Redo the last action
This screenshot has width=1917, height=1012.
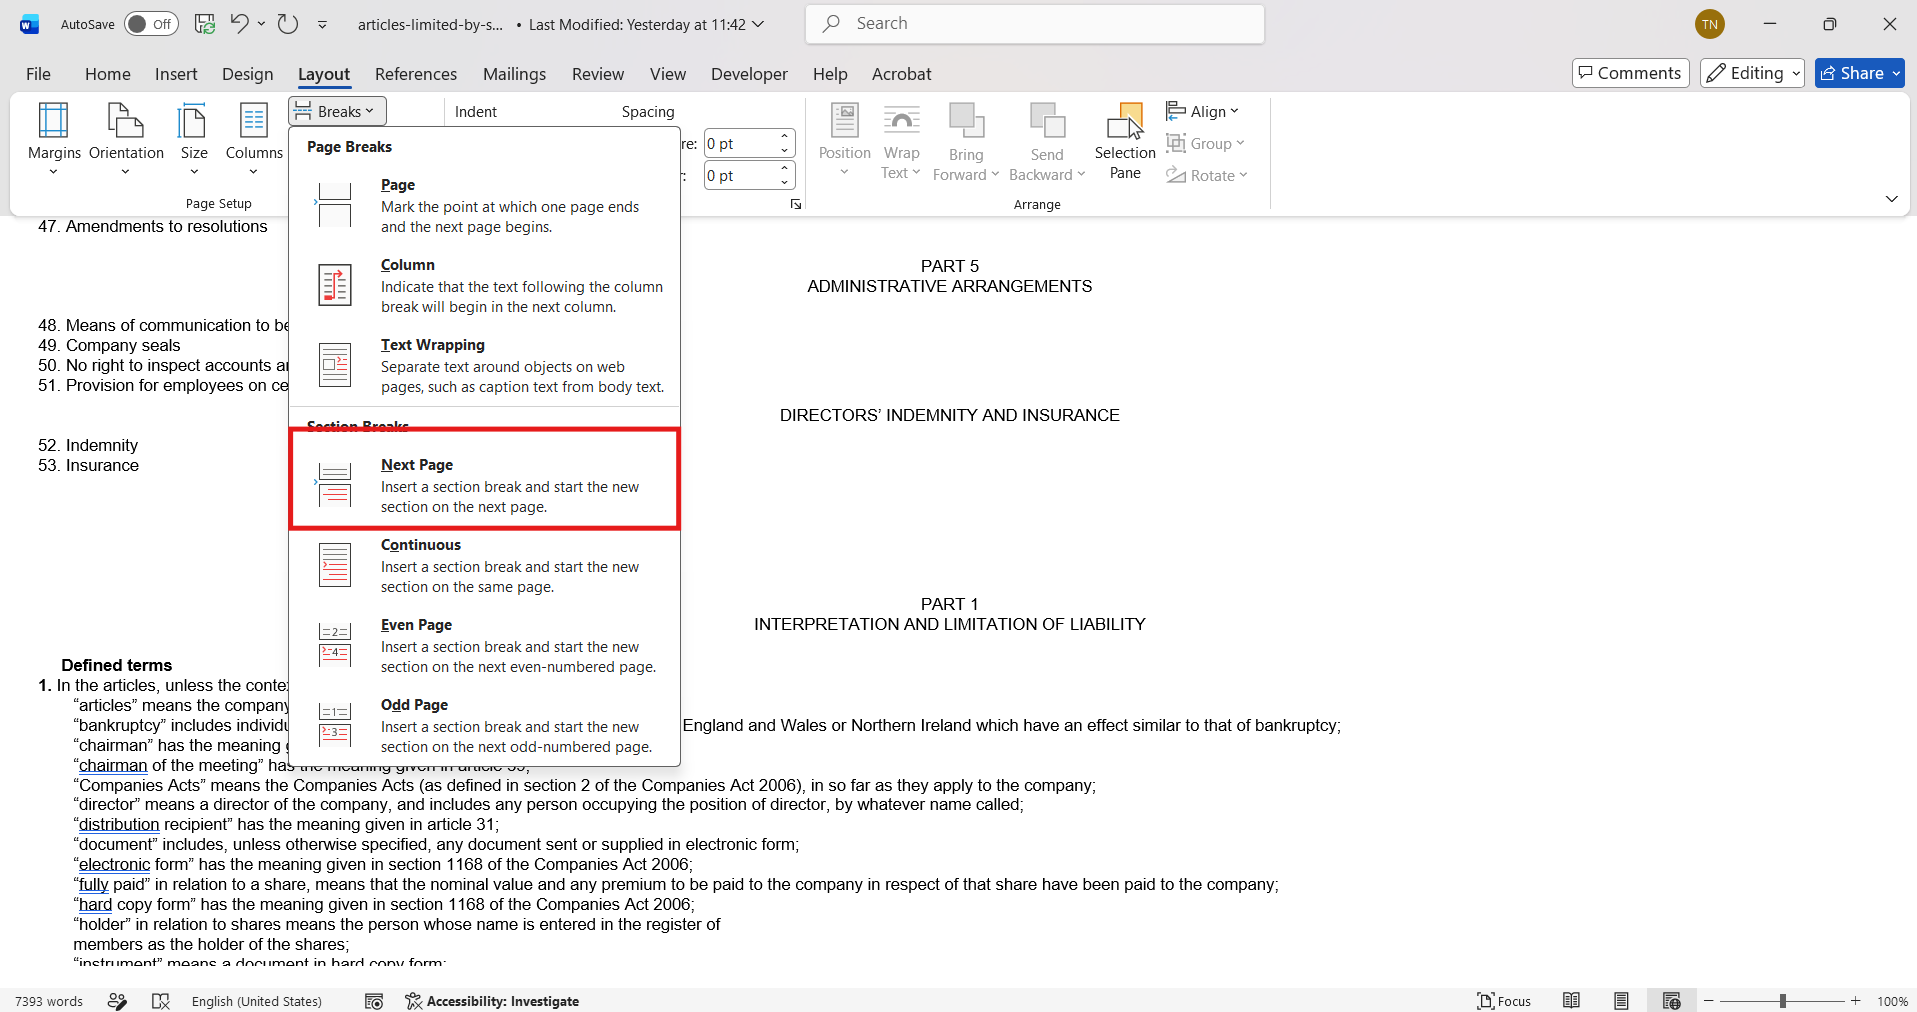click(288, 24)
